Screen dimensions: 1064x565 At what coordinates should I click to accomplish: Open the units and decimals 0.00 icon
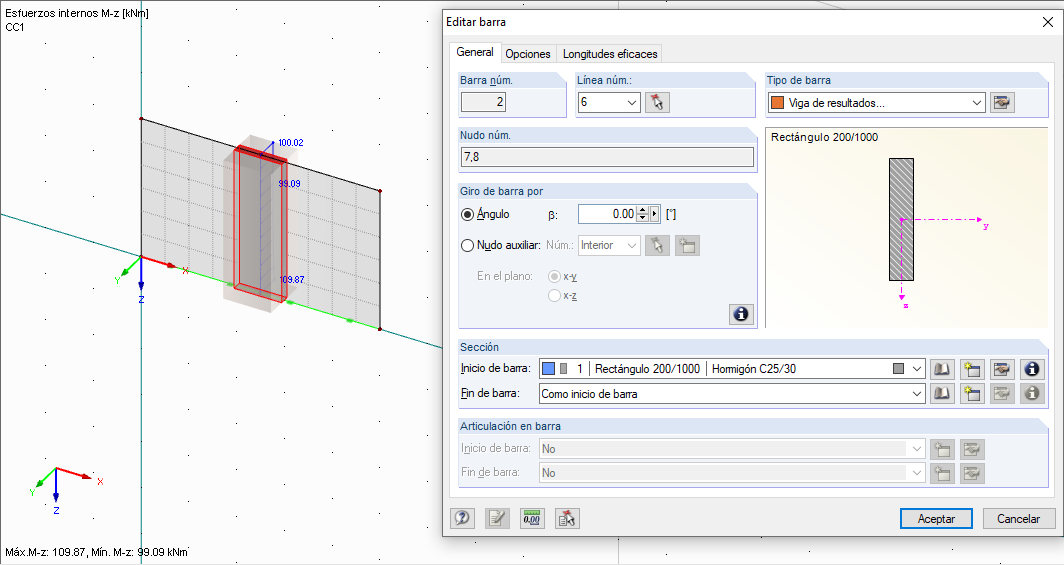(x=532, y=518)
